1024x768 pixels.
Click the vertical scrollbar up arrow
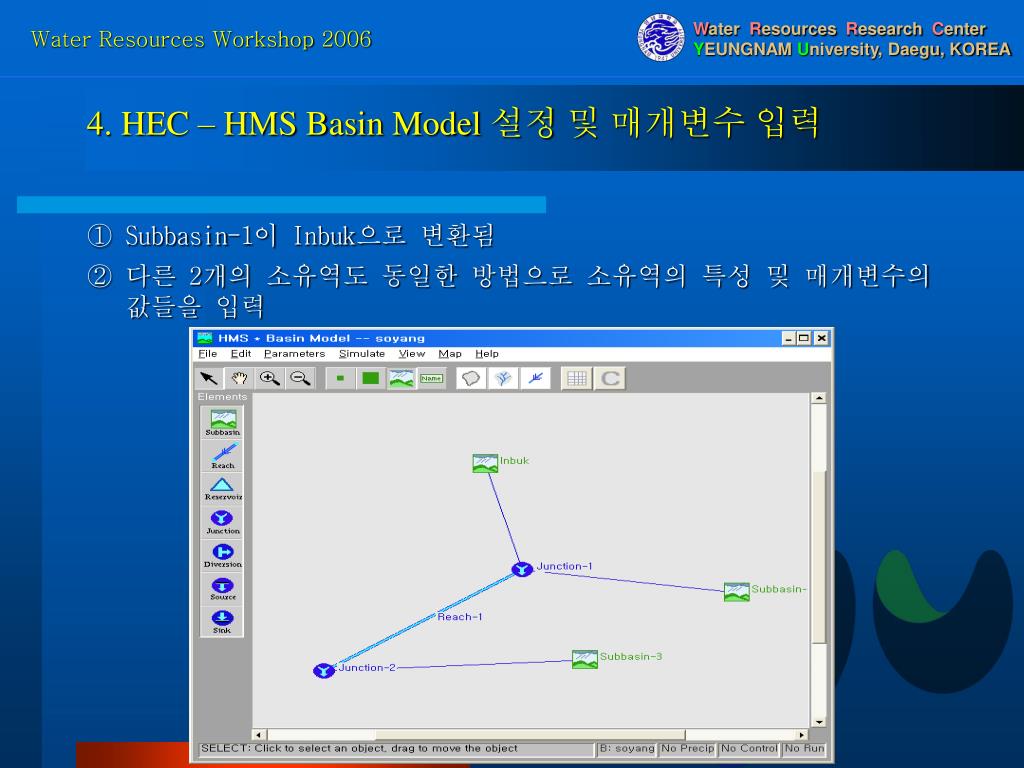[819, 398]
